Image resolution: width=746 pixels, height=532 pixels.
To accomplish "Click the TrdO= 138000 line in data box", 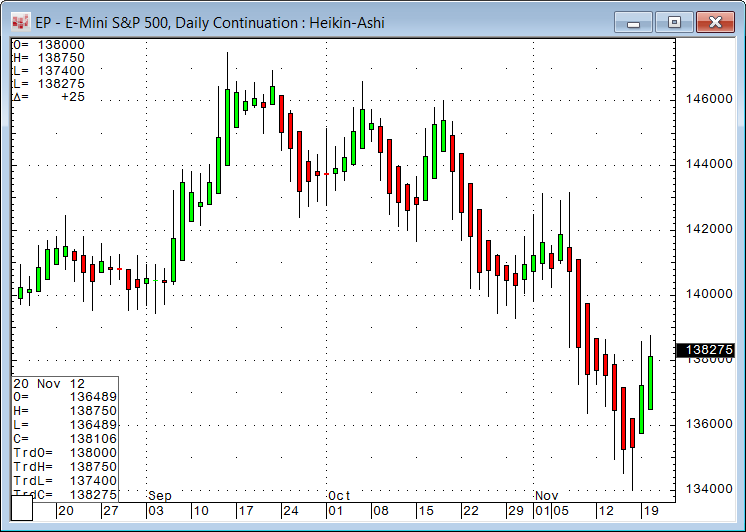I will click(64, 453).
